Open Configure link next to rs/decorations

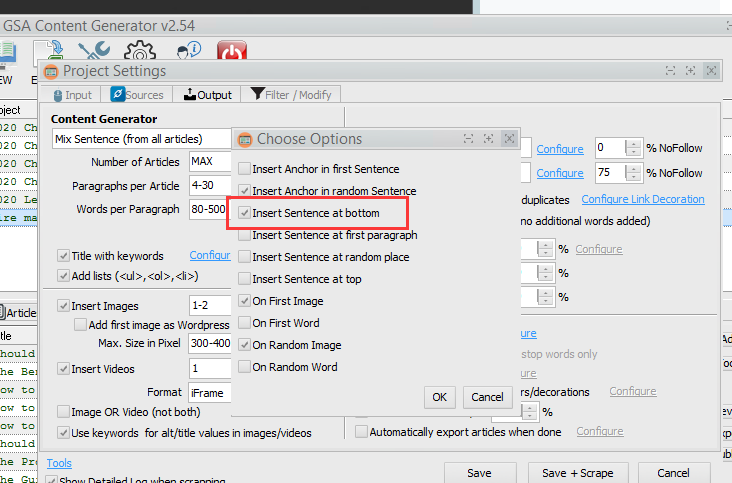click(x=633, y=391)
